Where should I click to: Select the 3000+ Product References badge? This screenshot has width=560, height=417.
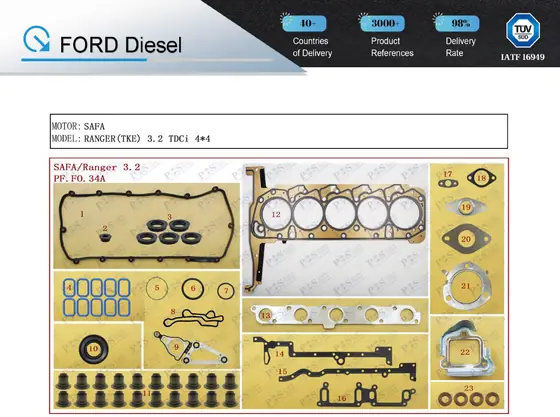(387, 36)
